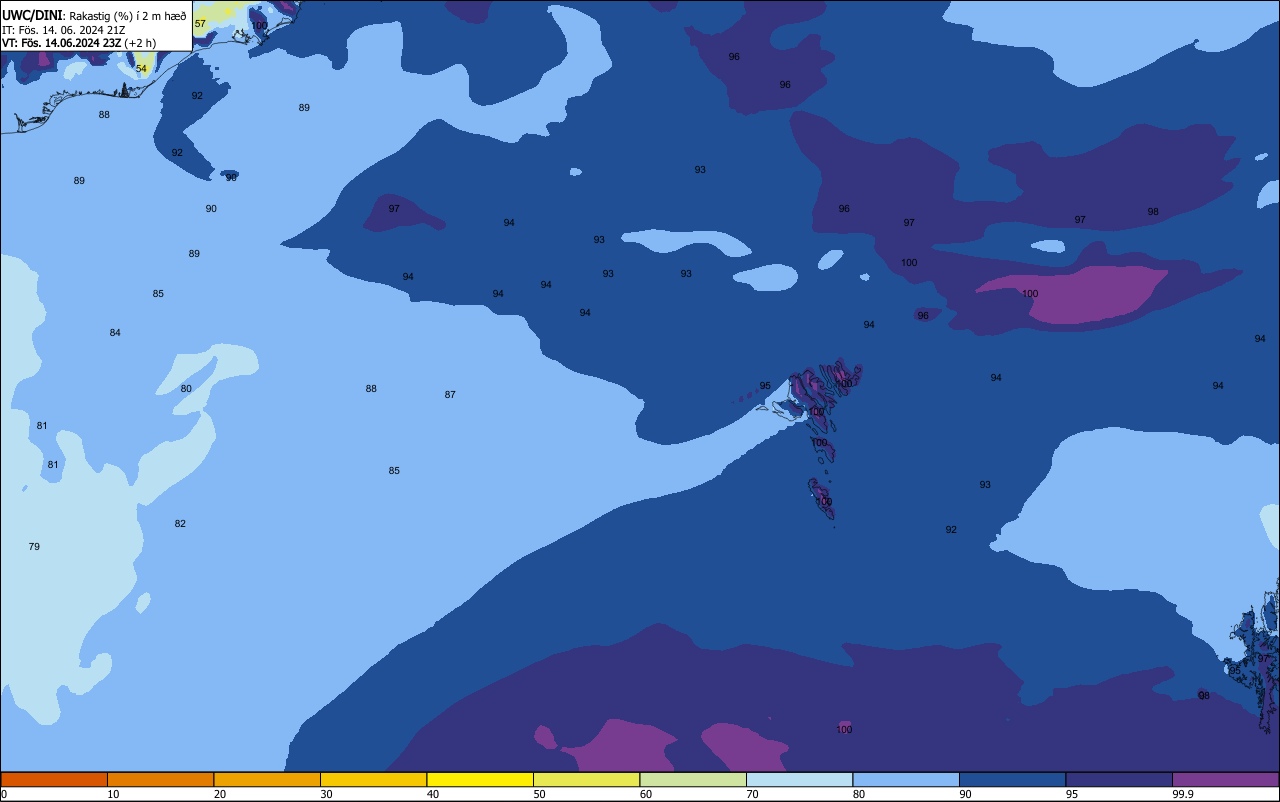Viewport: 1280px width, 802px height.
Task: Click the dark orange 0–10 legend swatch
Action: [54, 779]
